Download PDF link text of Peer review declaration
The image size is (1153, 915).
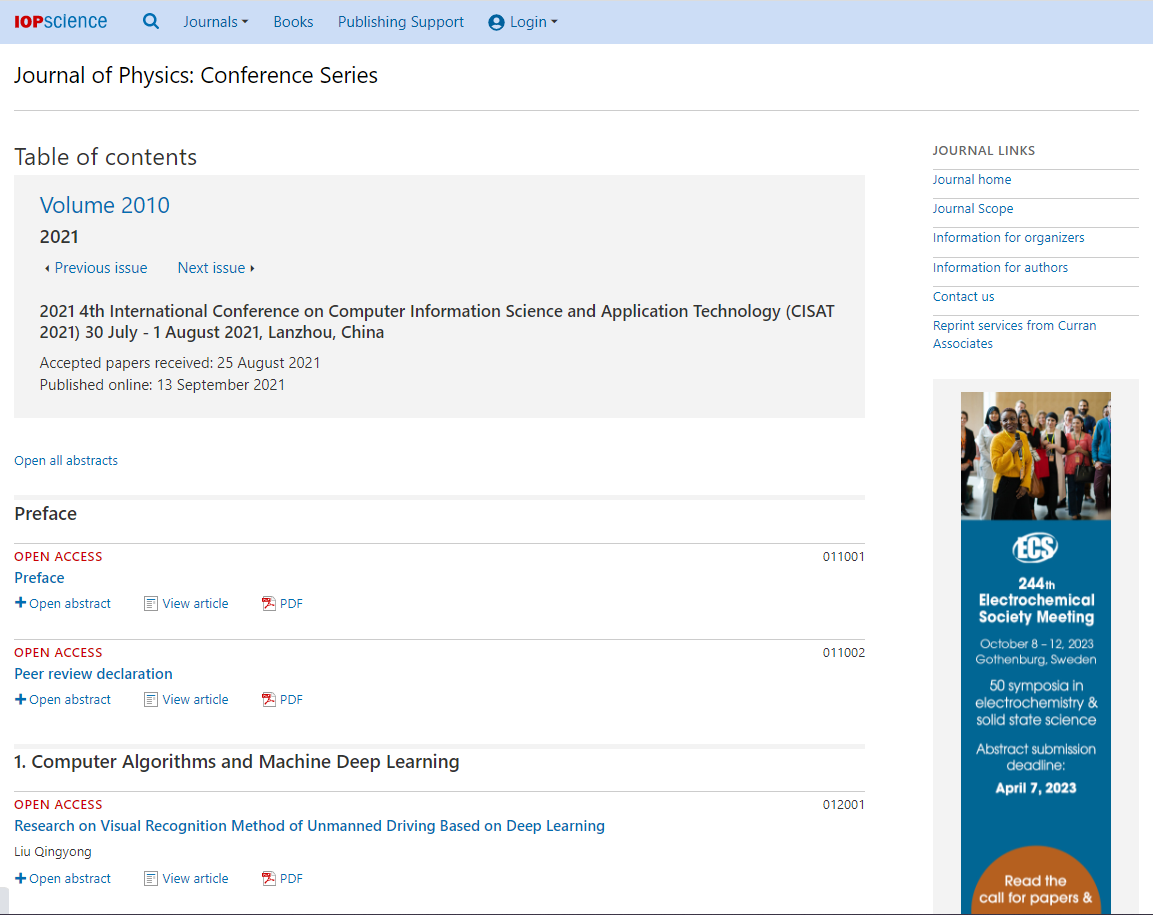(291, 699)
